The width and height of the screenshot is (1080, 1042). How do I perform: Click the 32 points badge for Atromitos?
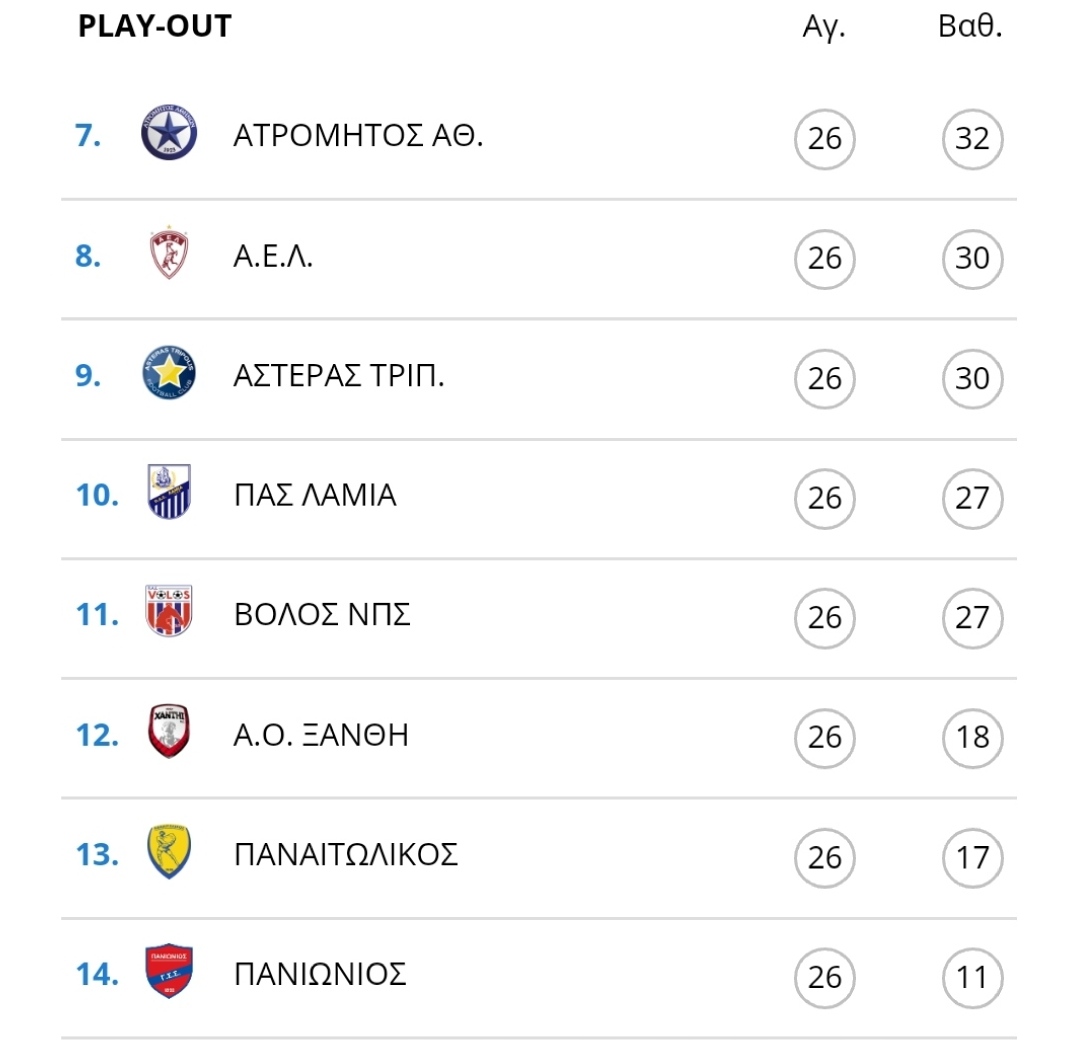973,139
